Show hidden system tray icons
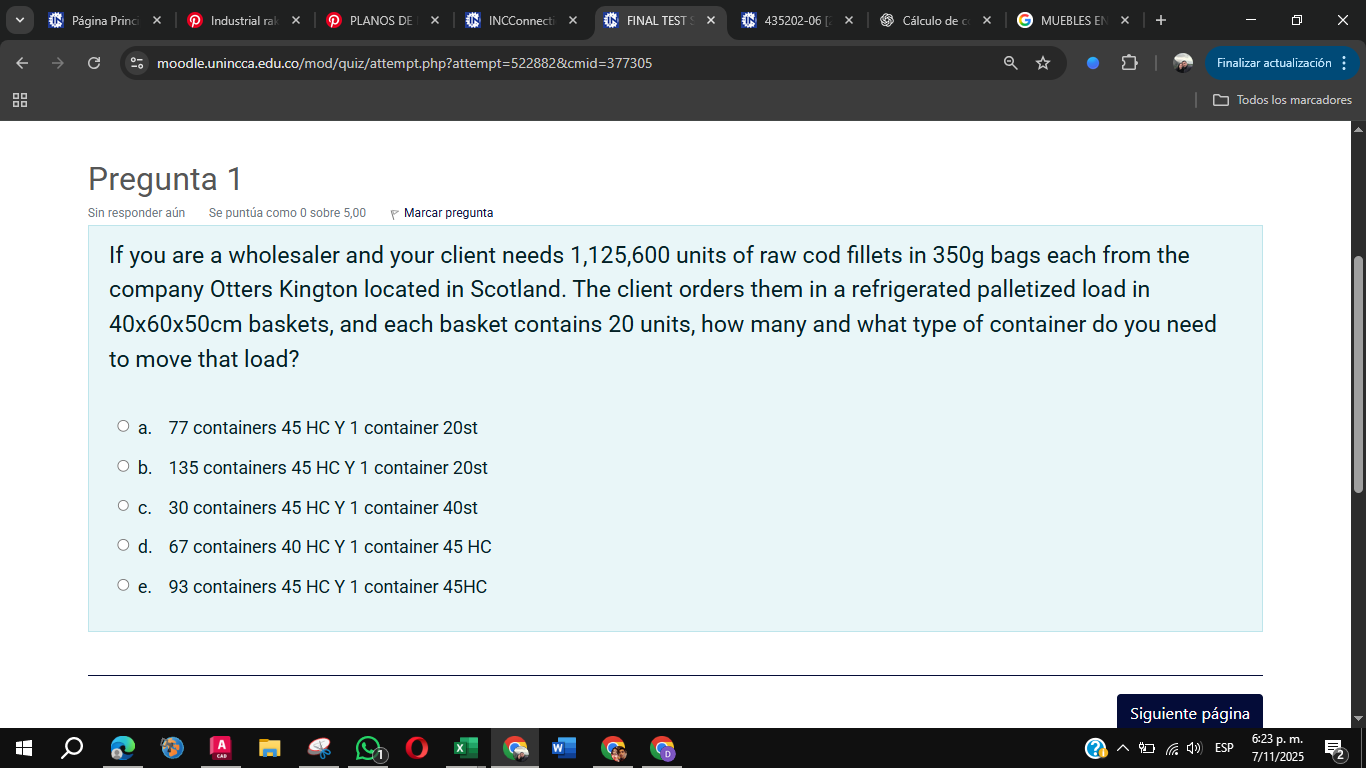 coord(1122,748)
